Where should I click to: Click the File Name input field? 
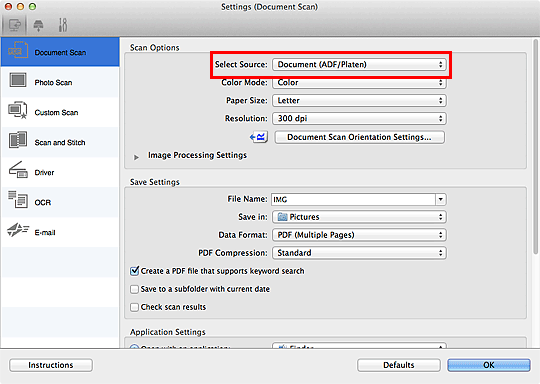[x=353, y=199]
